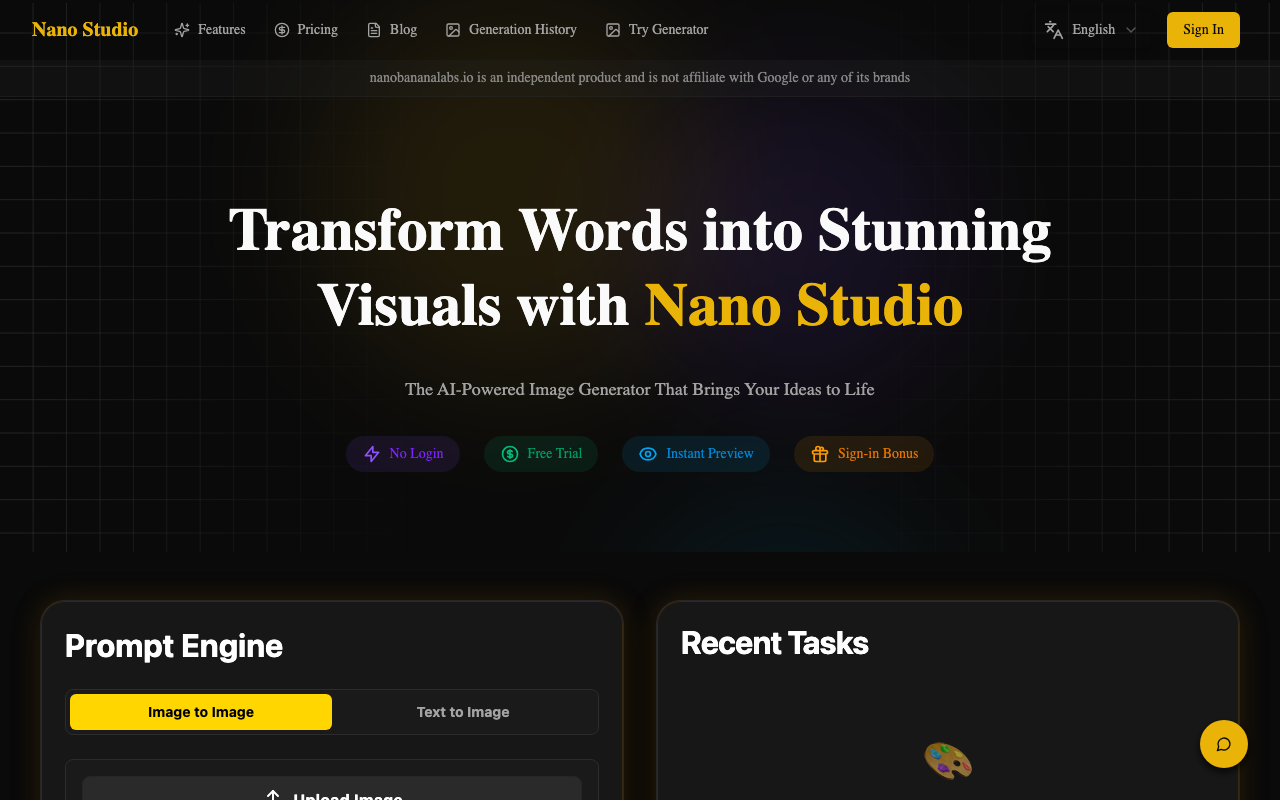Click the image icon beside Generation History
Viewport: 1280px width, 800px height.
(x=453, y=30)
